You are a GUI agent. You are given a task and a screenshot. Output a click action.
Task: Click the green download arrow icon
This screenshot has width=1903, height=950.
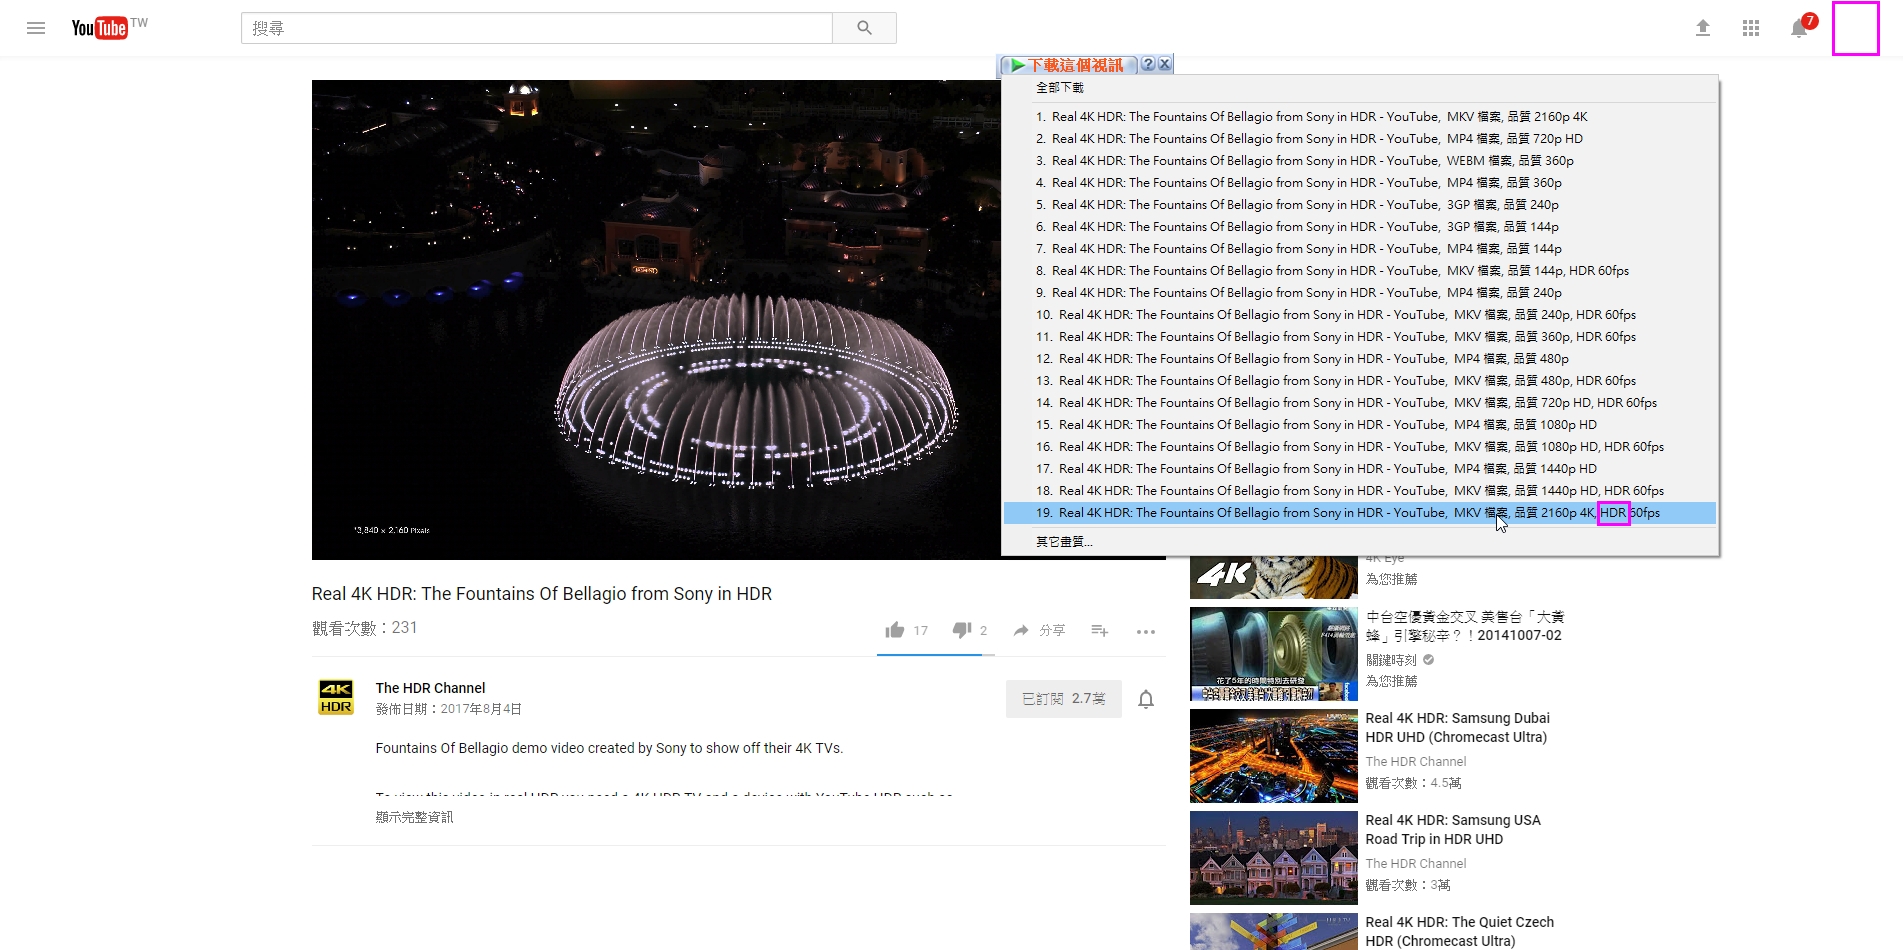click(1017, 65)
